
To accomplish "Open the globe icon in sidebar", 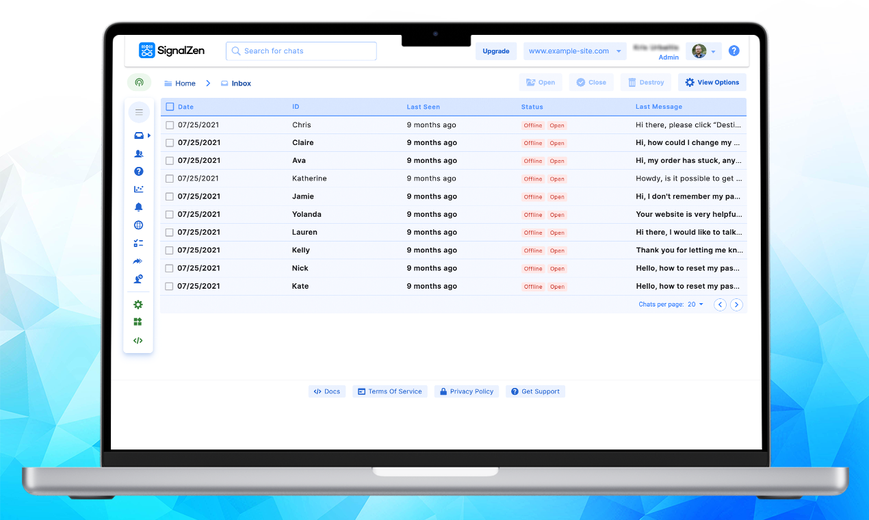I will coord(139,225).
